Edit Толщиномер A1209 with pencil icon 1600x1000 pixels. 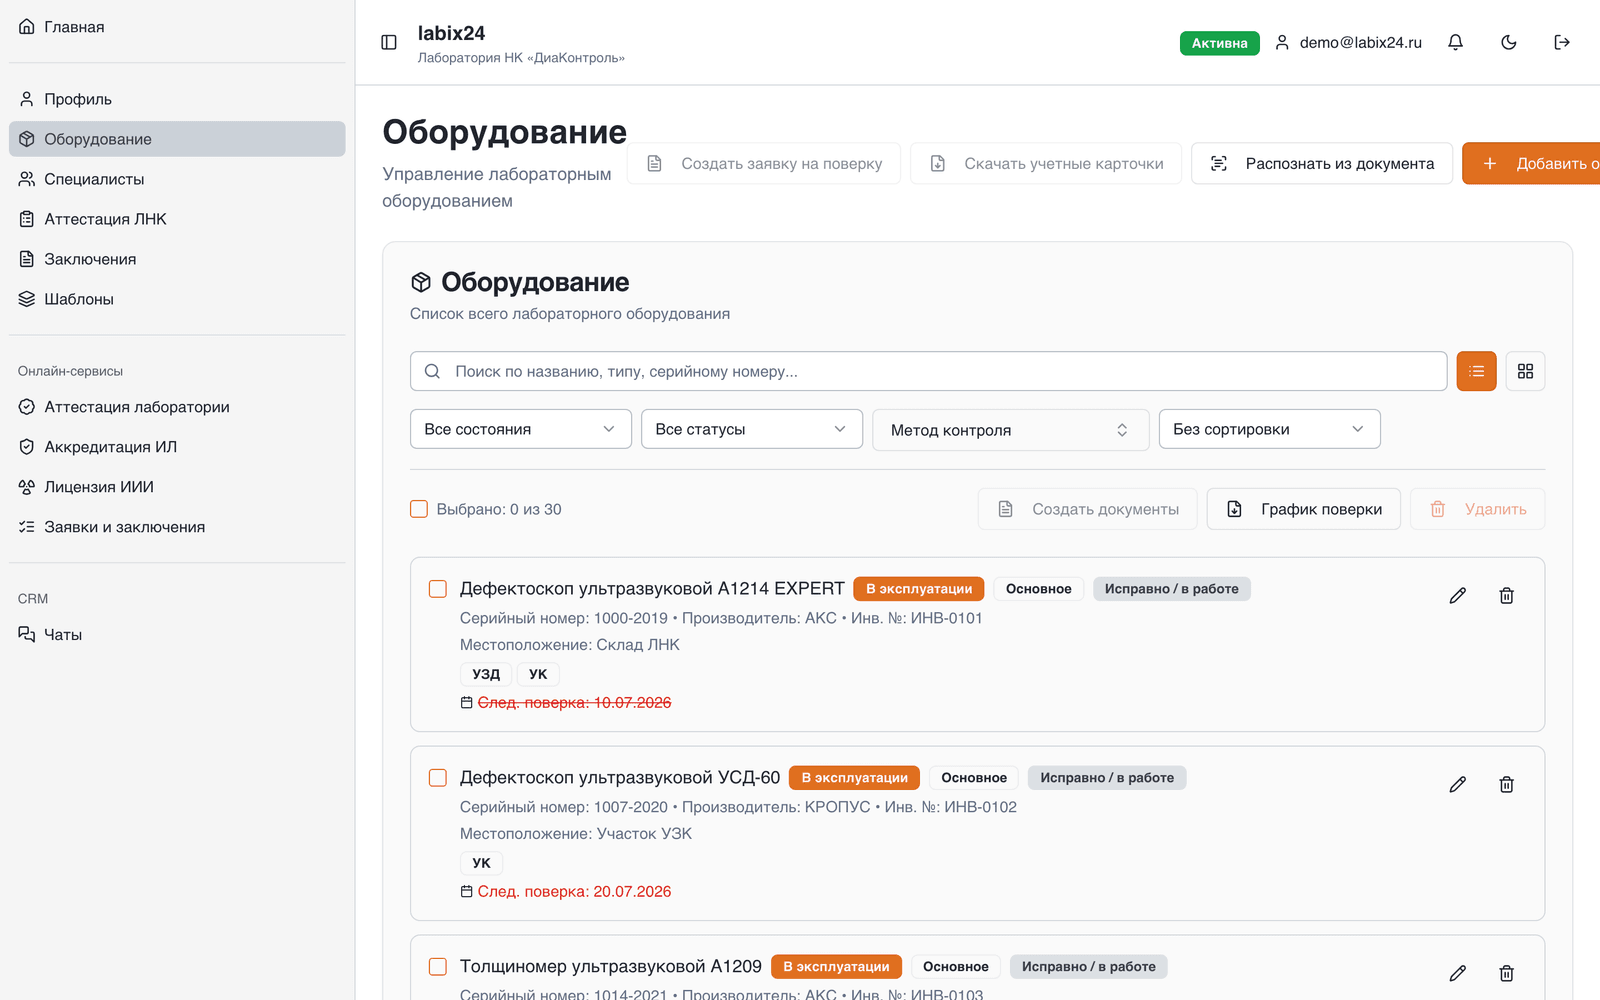(1458, 973)
